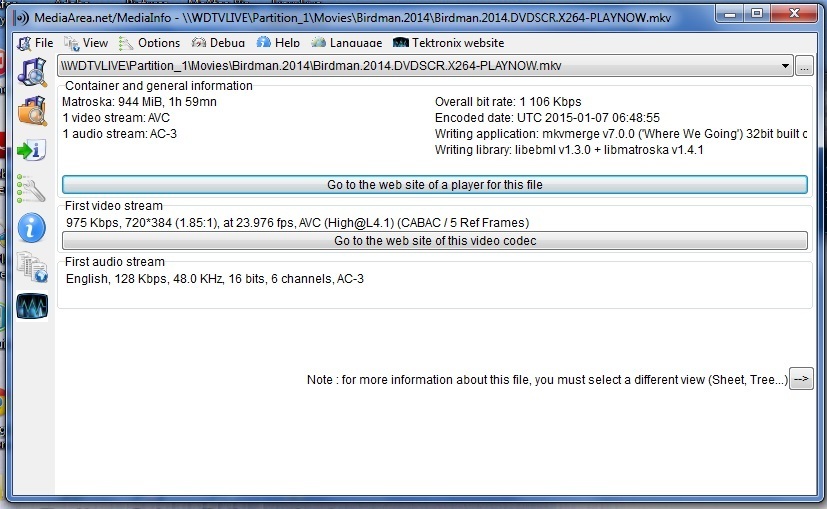This screenshot has height=509, width=827.
Task: Click the Export green arrow sidebar icon
Action: [x=32, y=150]
